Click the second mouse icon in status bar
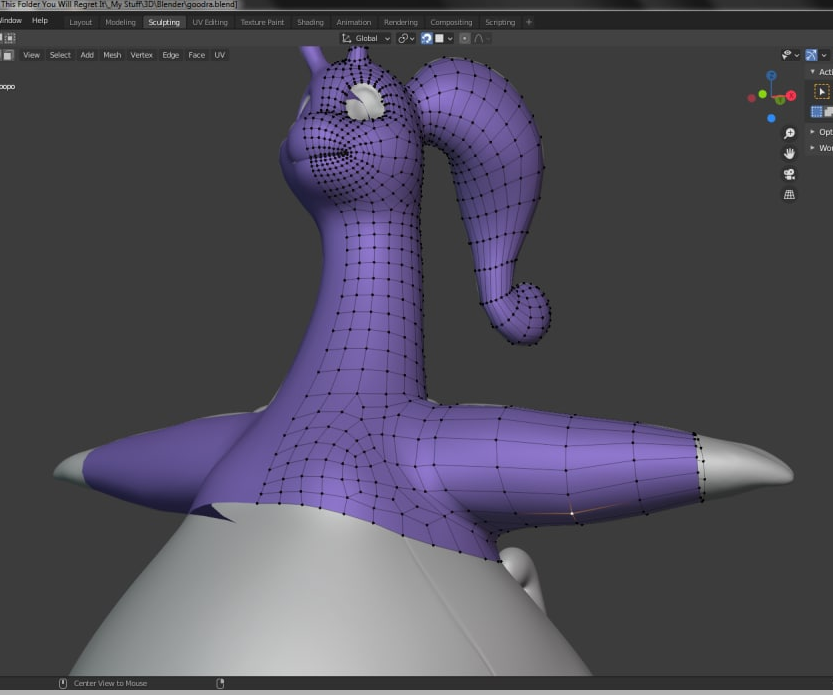This screenshot has height=695, width=833. (220, 683)
